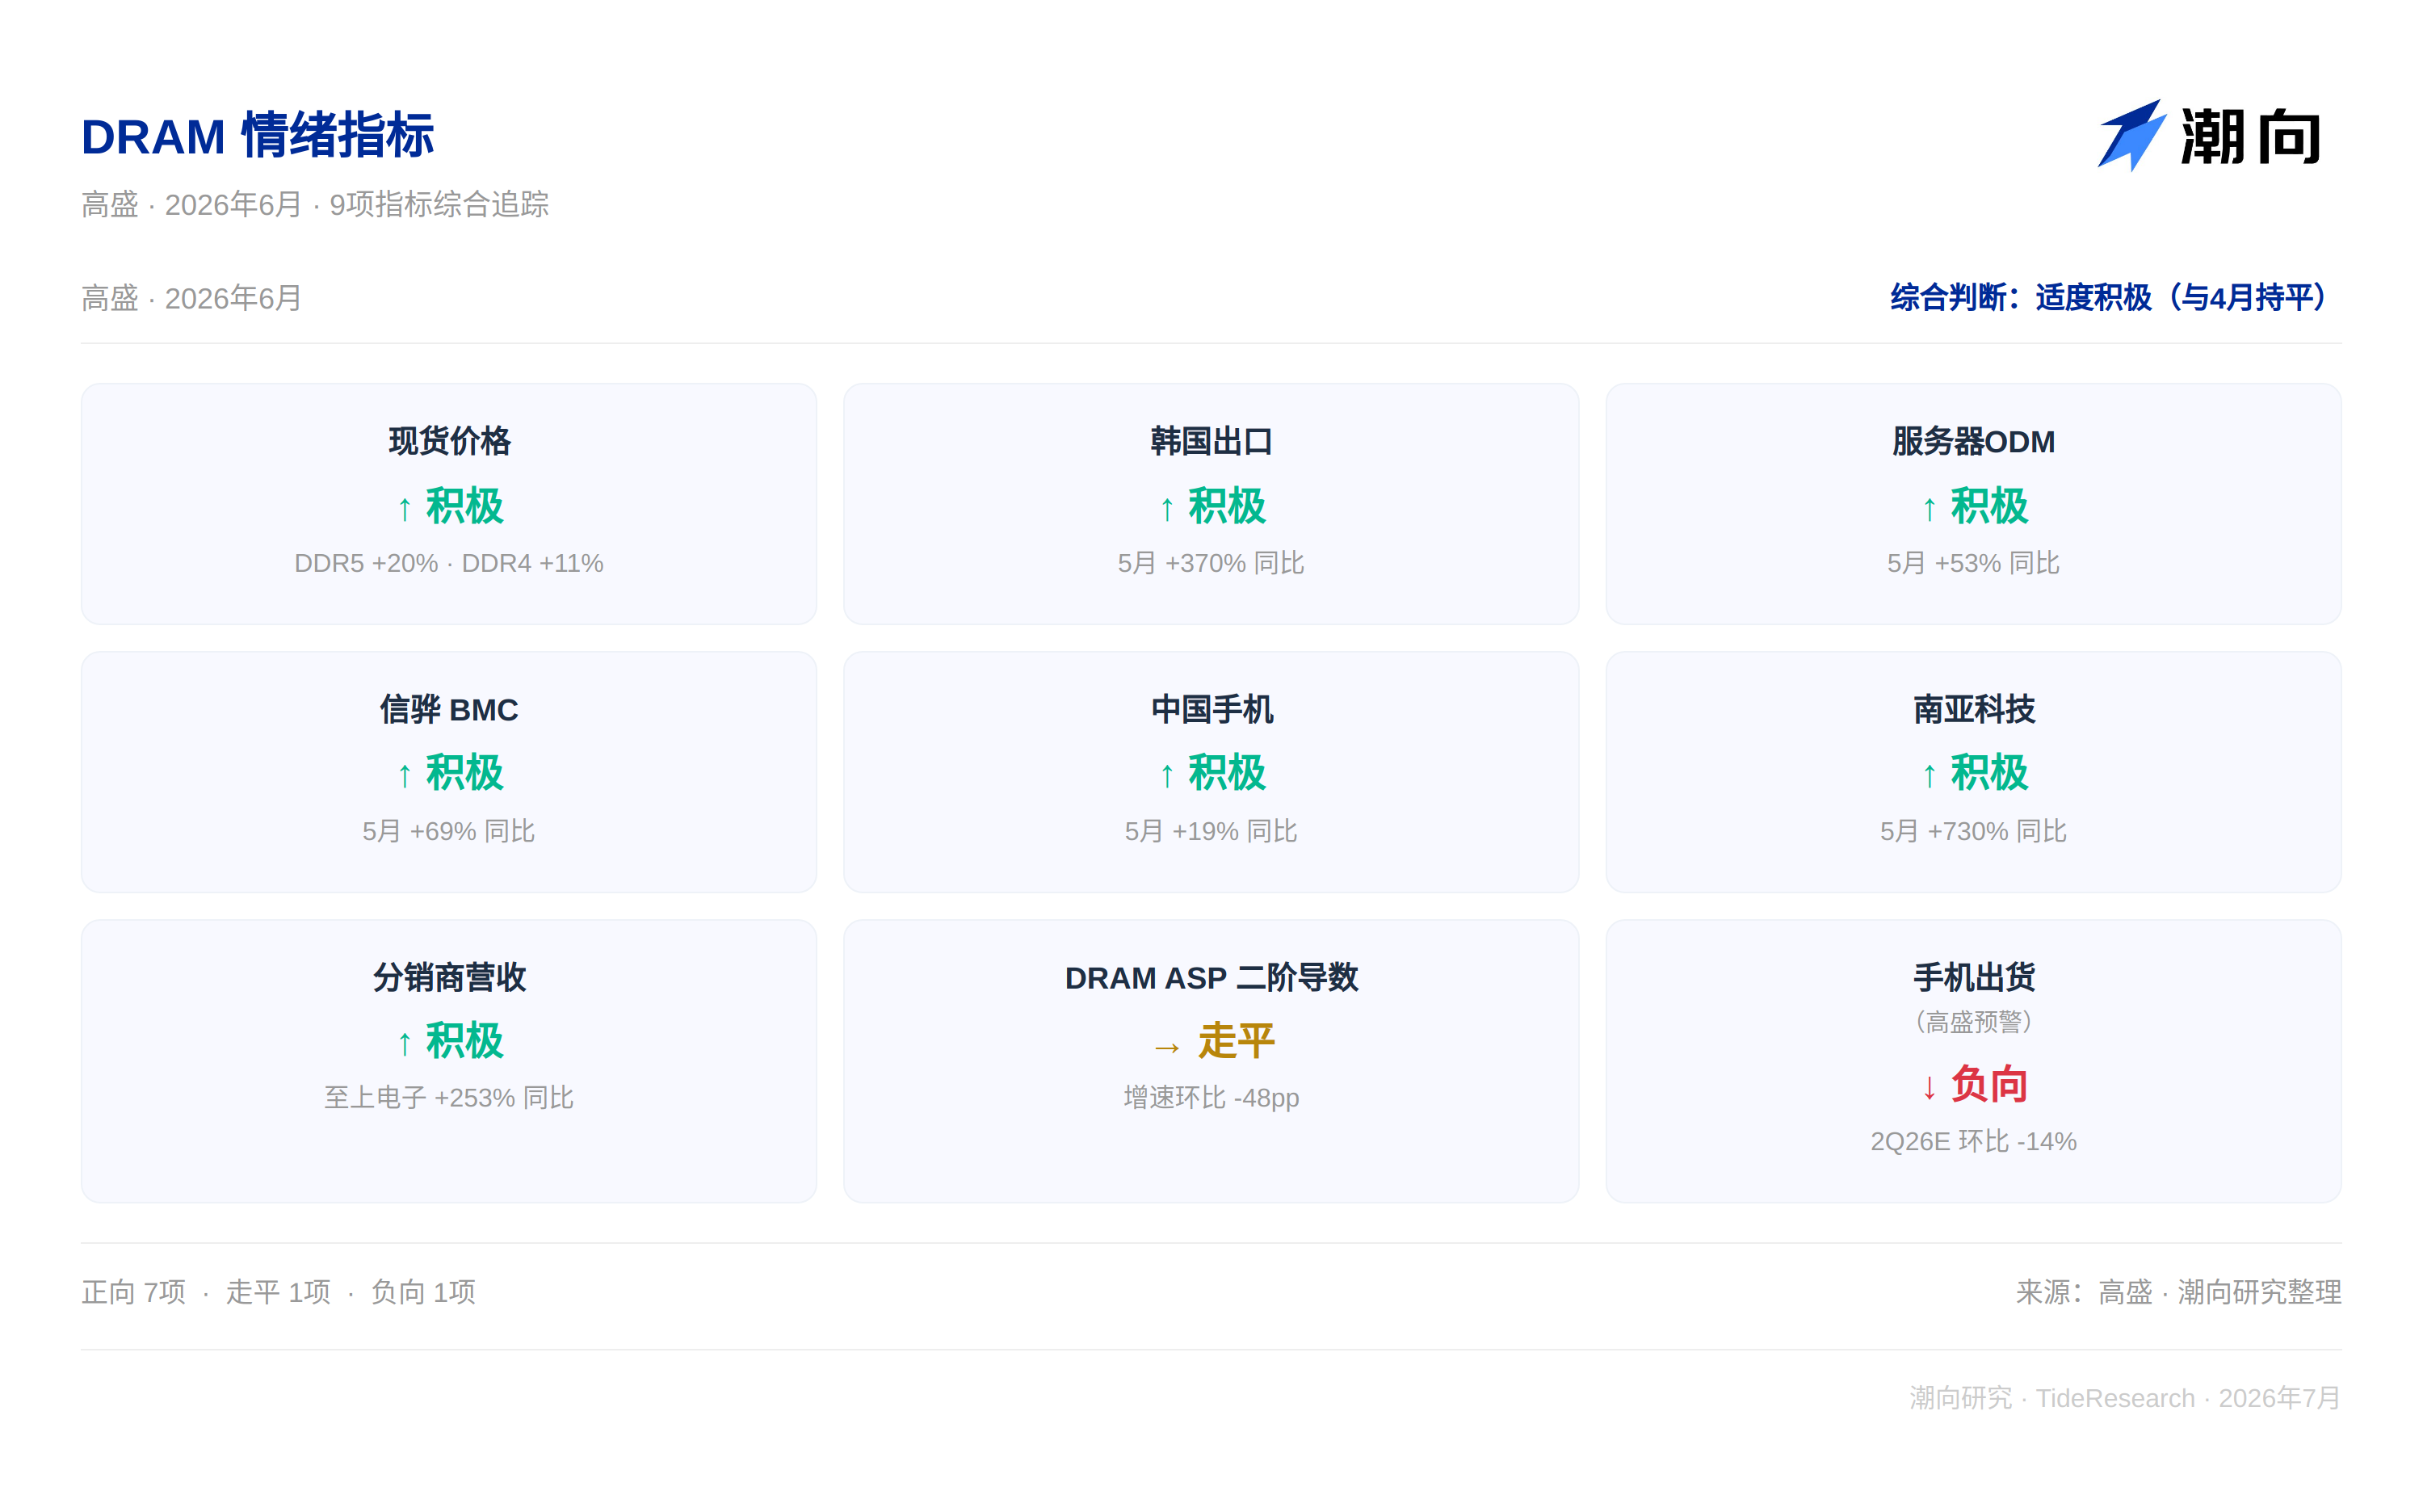Viewport: 2423px width, 1512px height.
Task: Click the 5月 +730% 同比 value under 南亚科技
Action: pyautogui.click(x=1973, y=831)
